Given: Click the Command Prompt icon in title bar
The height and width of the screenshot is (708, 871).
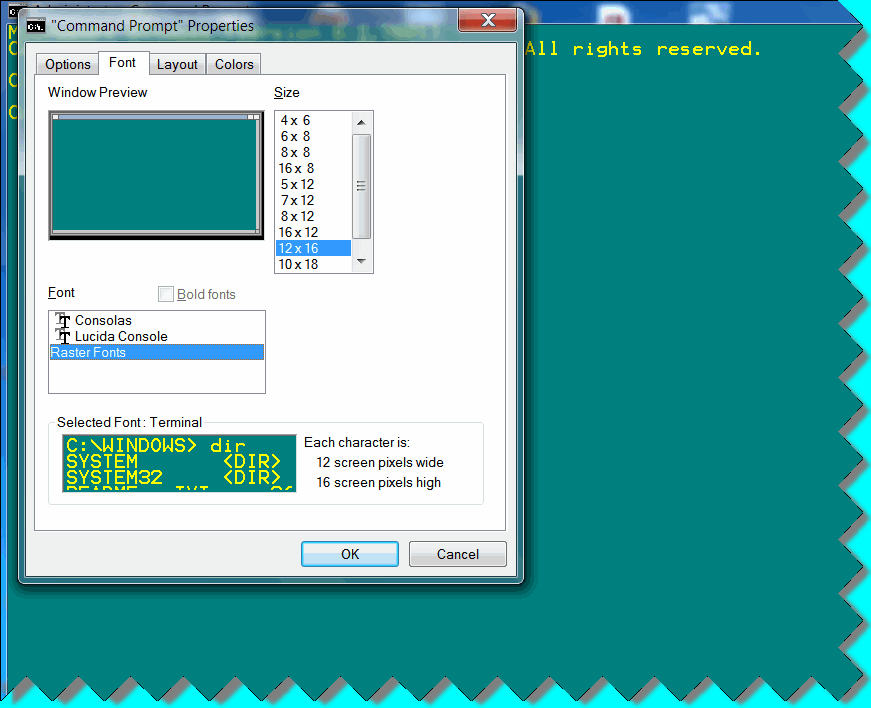Looking at the screenshot, I should [36, 26].
